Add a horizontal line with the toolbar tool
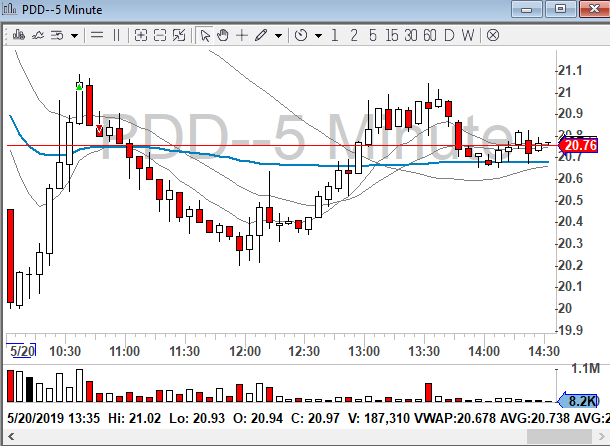This screenshot has width=610, height=446. 97,36
